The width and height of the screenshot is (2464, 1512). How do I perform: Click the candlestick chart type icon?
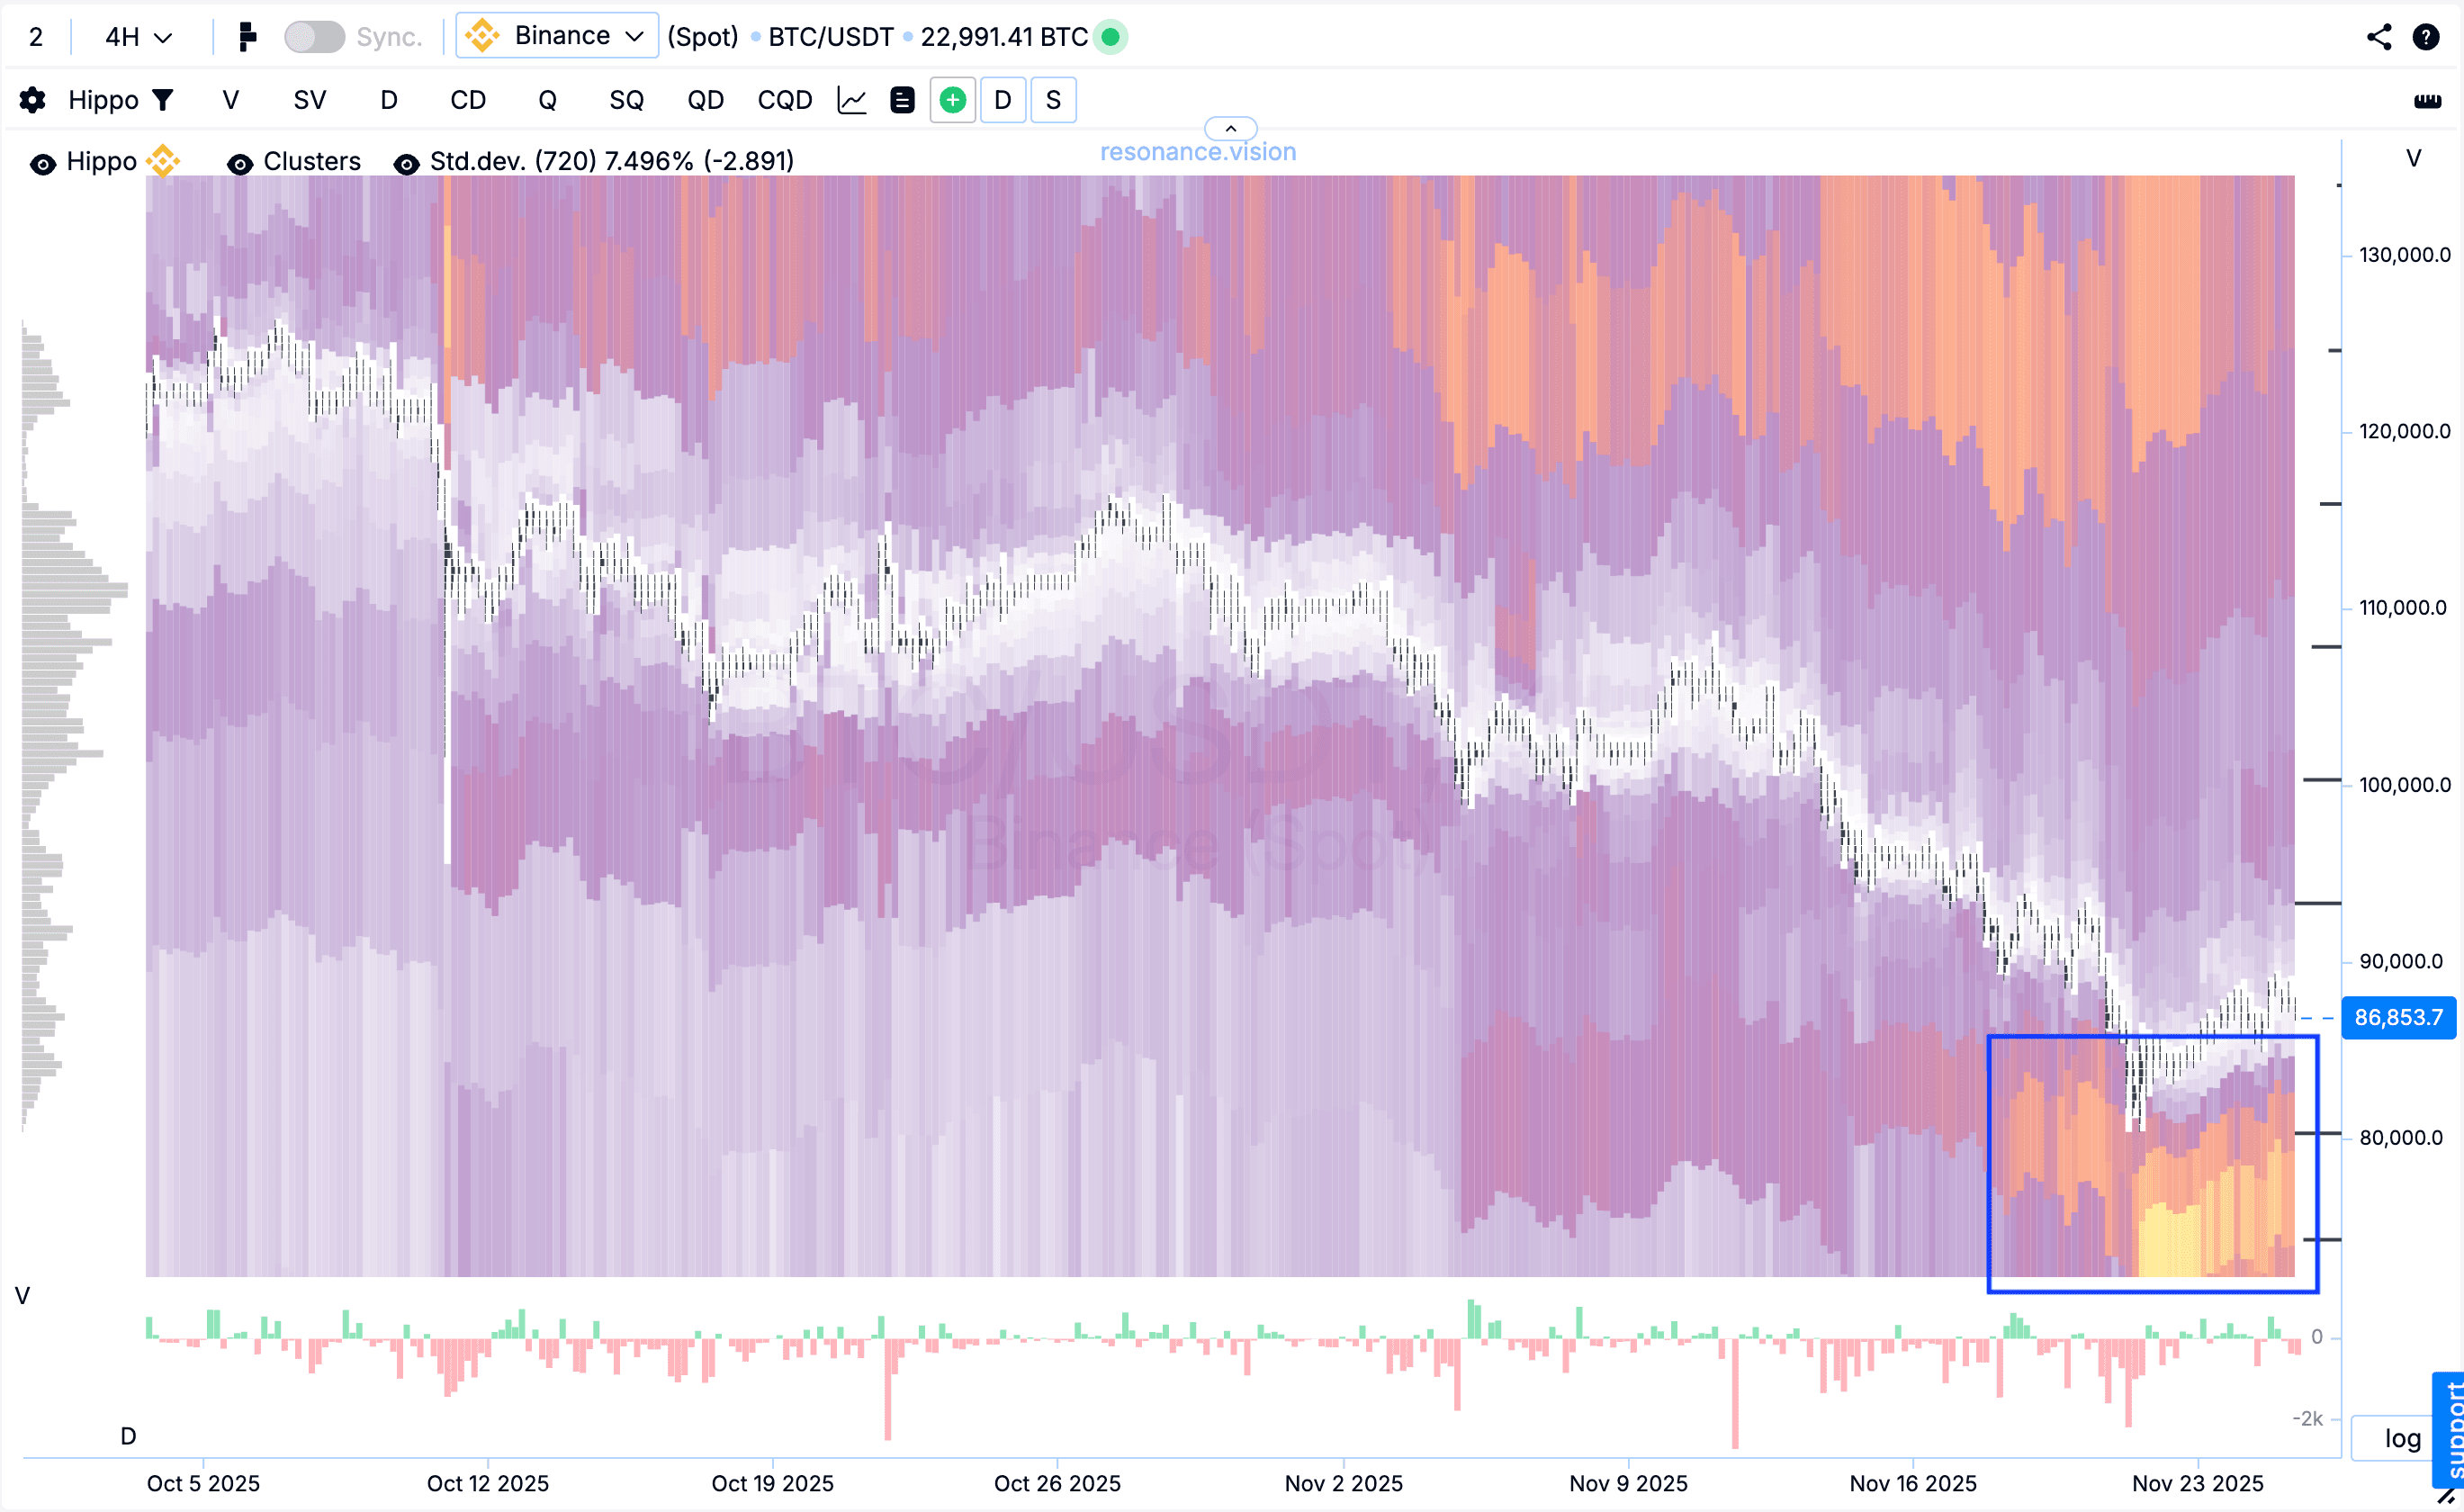(x=247, y=37)
